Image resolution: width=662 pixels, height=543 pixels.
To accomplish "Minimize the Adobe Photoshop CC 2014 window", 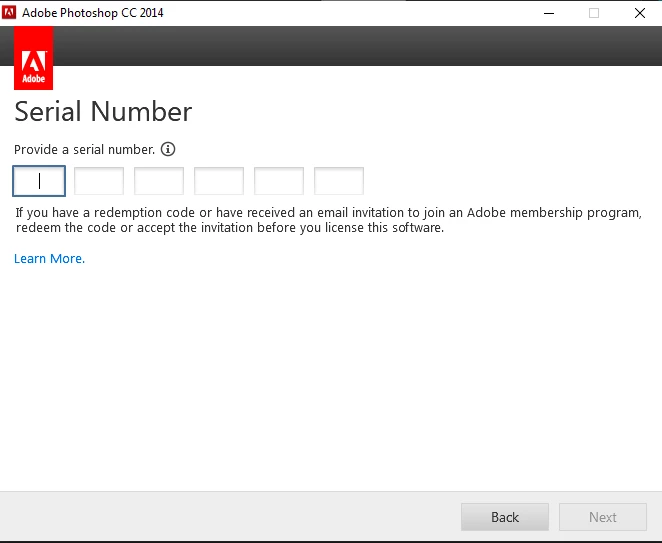I will pyautogui.click(x=549, y=13).
